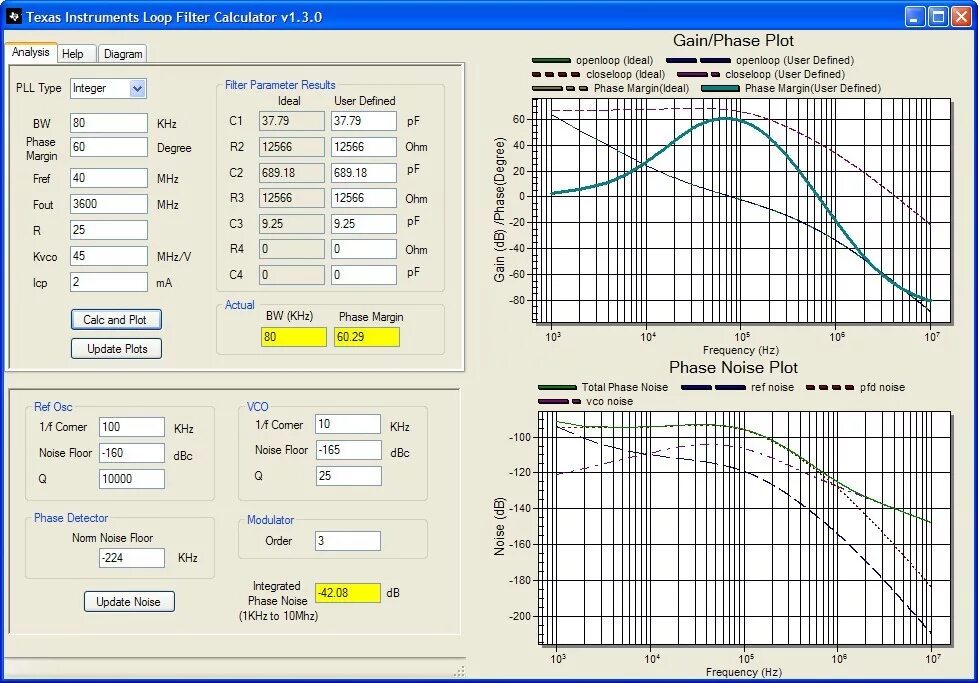Click the Update Noise button

(x=128, y=602)
